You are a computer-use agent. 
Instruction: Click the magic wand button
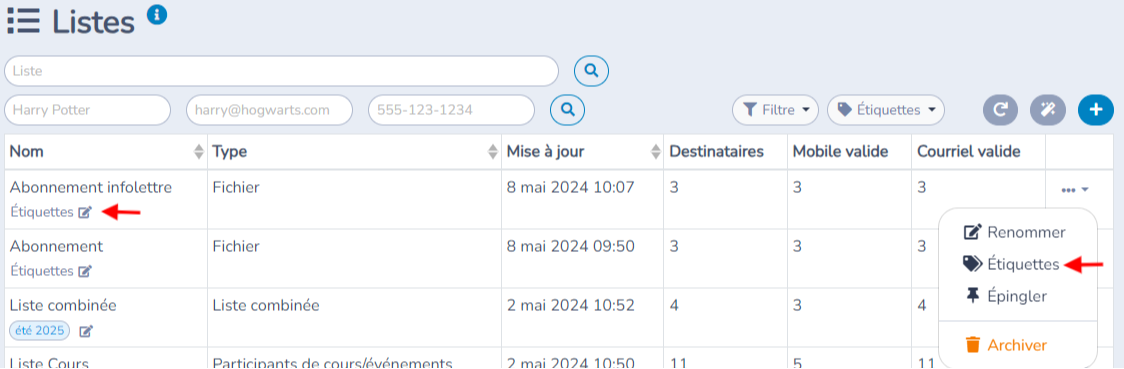[x=1048, y=110]
